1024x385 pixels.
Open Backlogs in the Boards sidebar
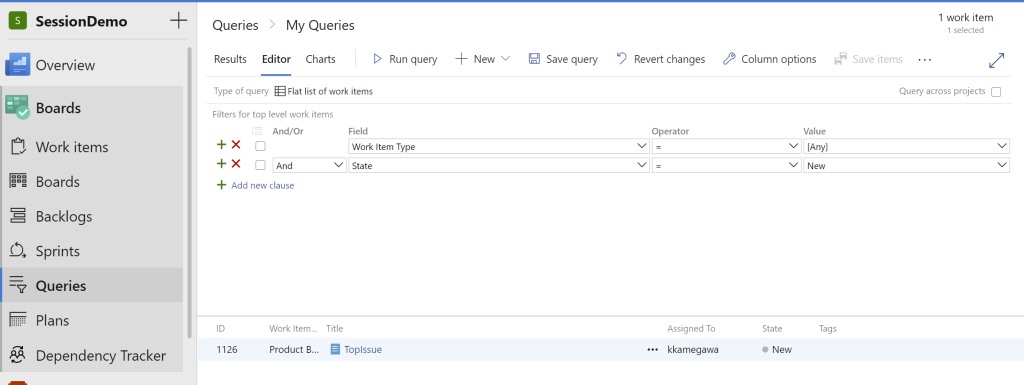click(64, 216)
